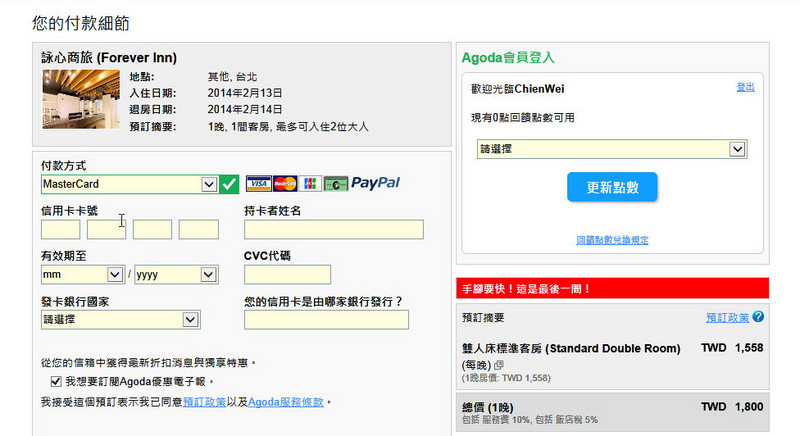Click the 歡迎光臨ChienWei welcome text
This screenshot has height=436, width=800.
(518, 89)
